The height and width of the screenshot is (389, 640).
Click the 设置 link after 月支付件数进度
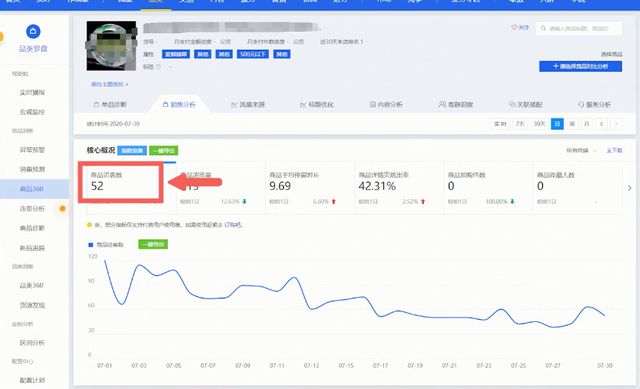point(298,42)
